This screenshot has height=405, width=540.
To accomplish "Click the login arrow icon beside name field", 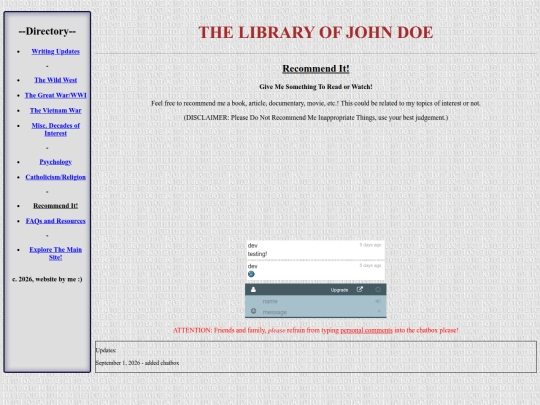I will [x=378, y=301].
